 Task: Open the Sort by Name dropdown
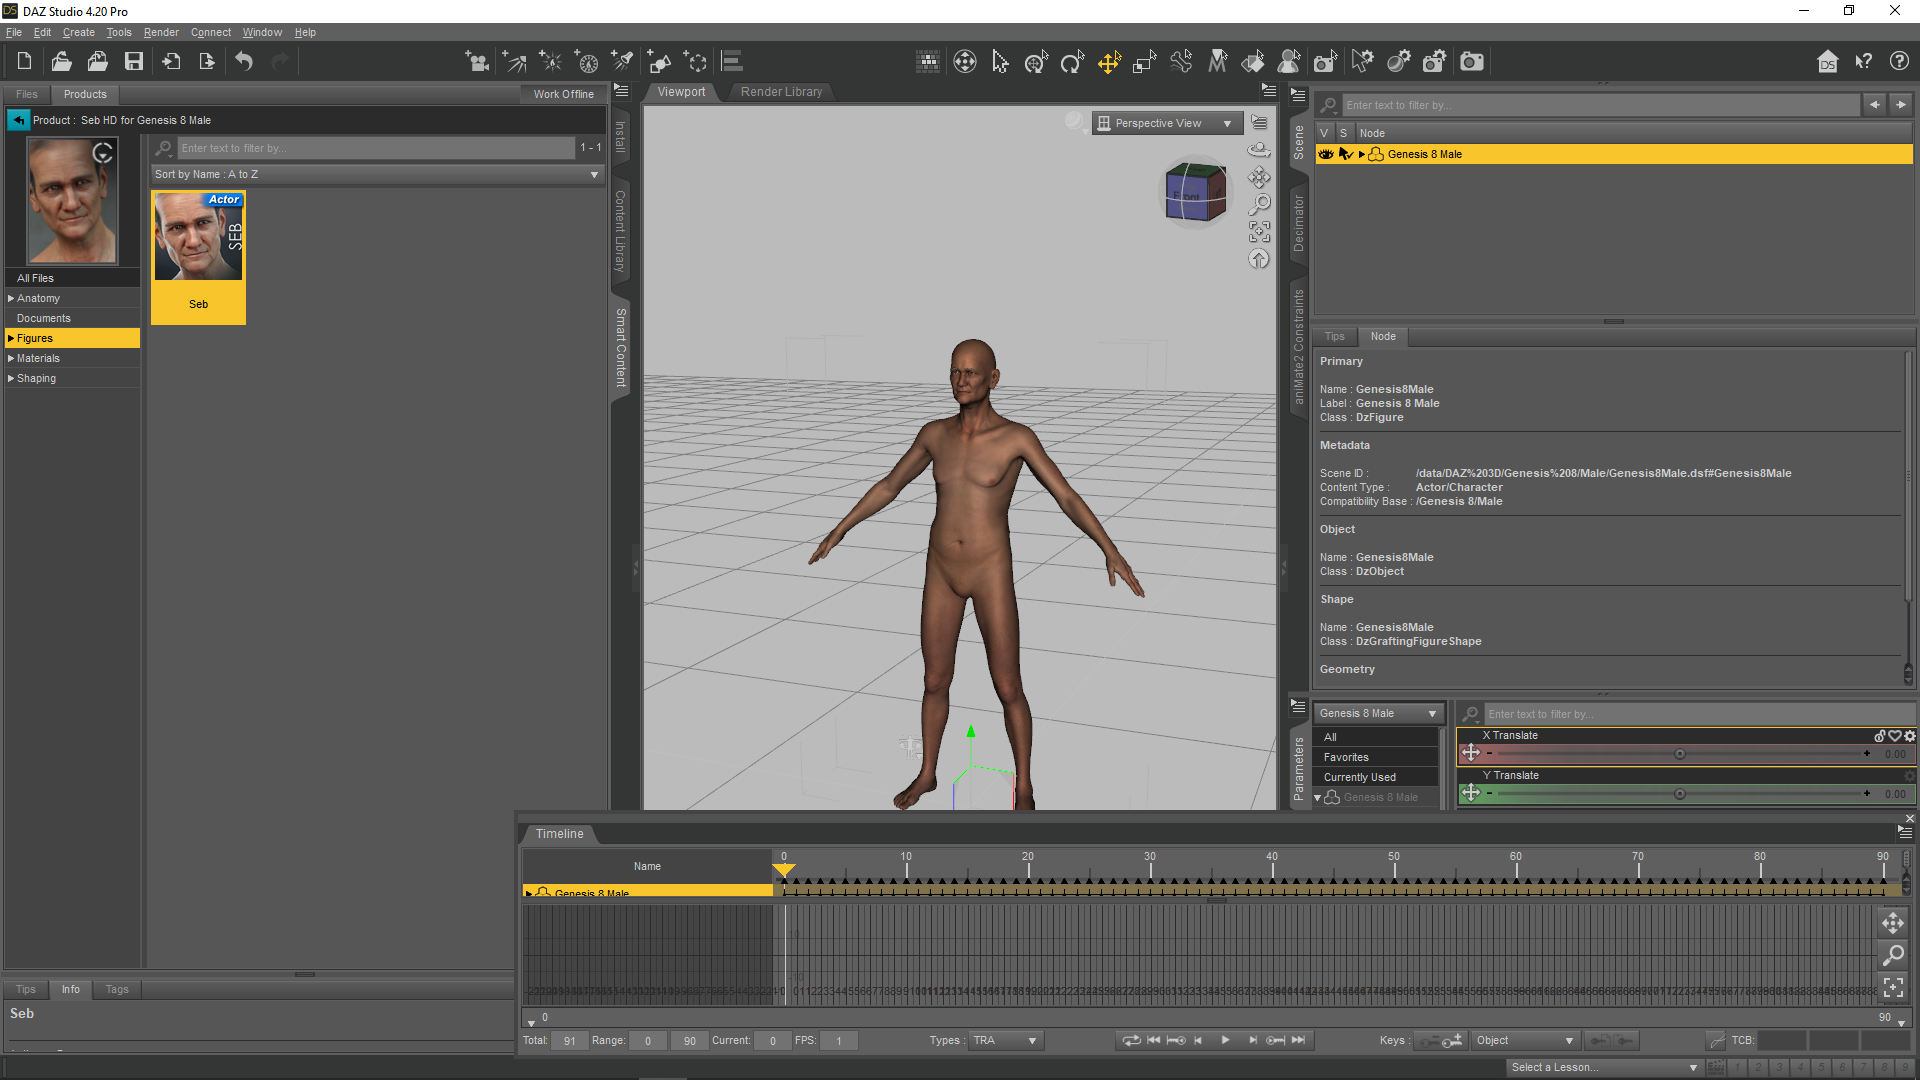click(377, 174)
